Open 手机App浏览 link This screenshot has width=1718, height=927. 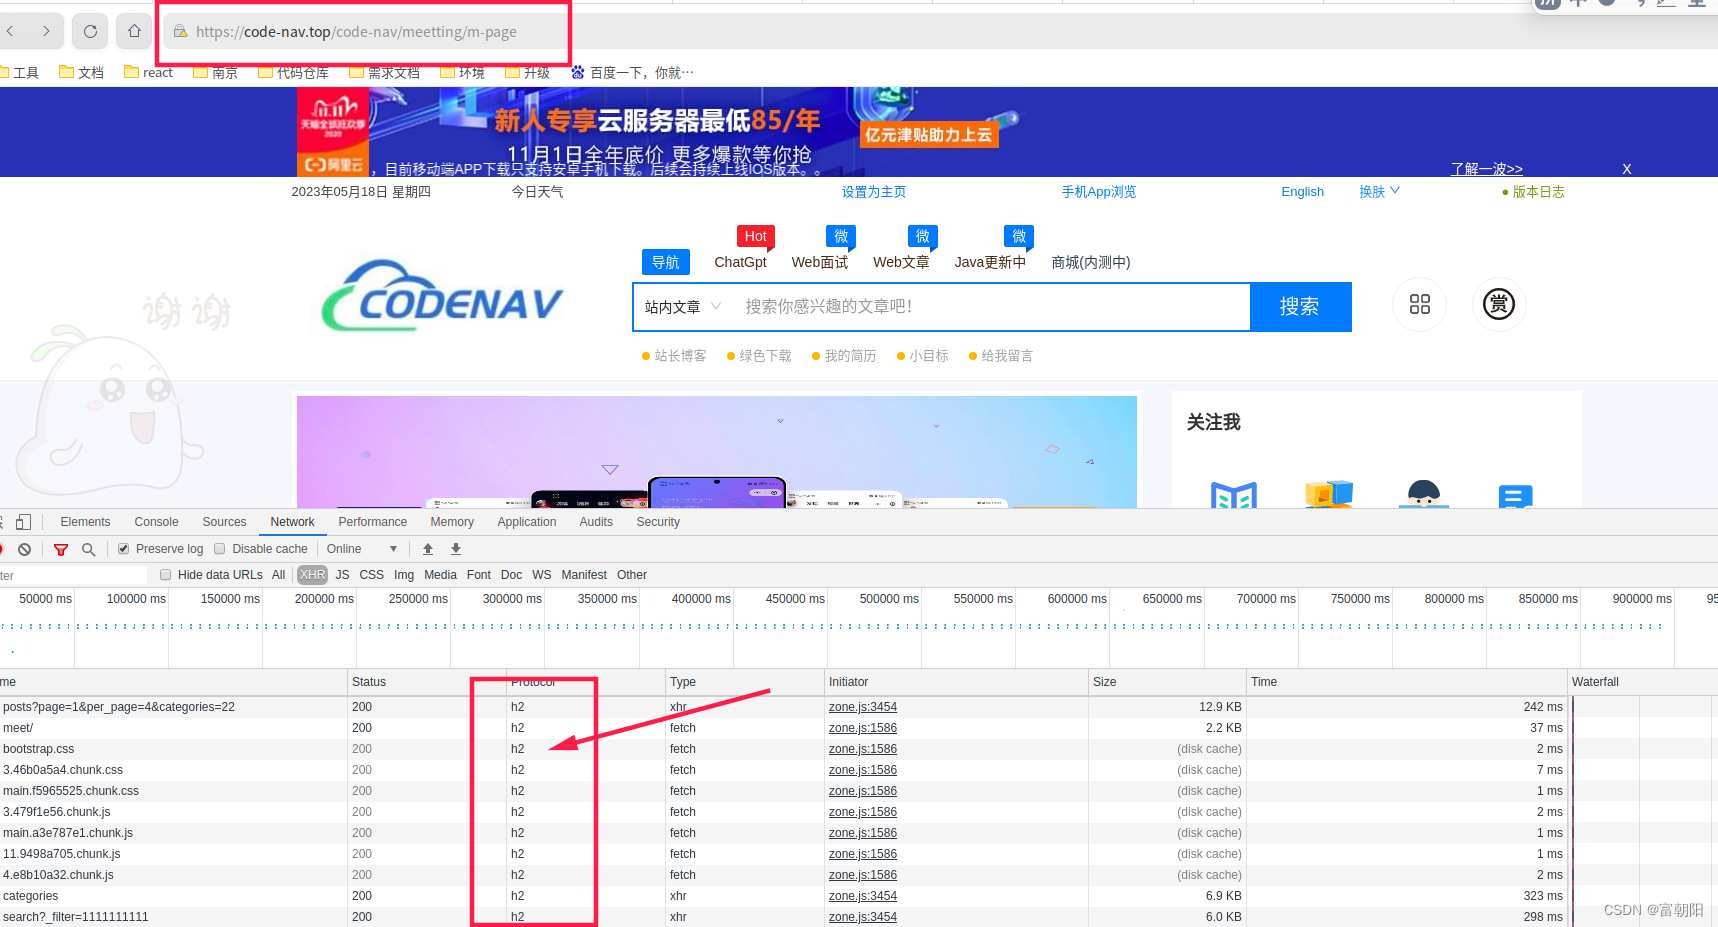(1099, 192)
